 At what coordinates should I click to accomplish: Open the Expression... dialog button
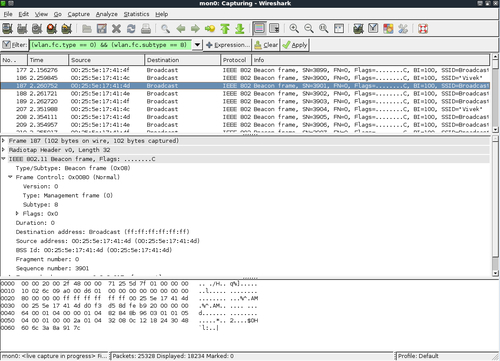click(228, 45)
